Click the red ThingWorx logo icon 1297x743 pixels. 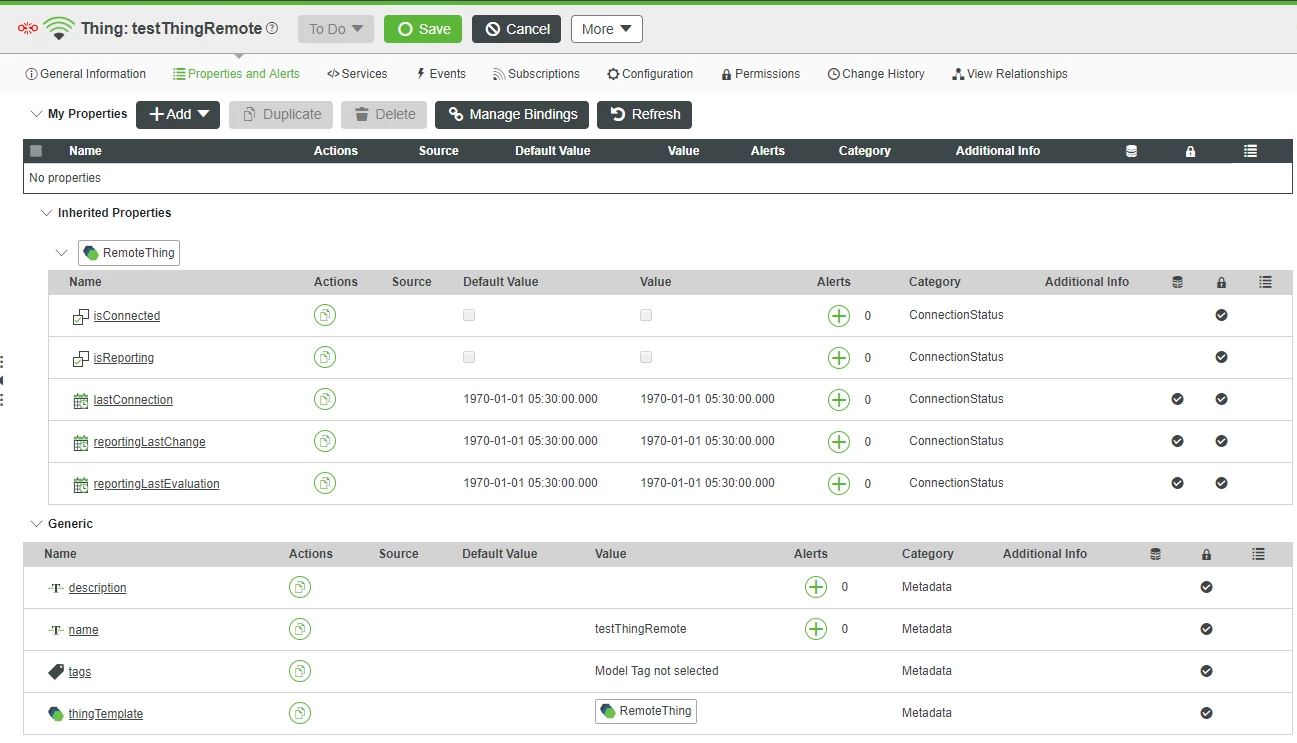(28, 28)
